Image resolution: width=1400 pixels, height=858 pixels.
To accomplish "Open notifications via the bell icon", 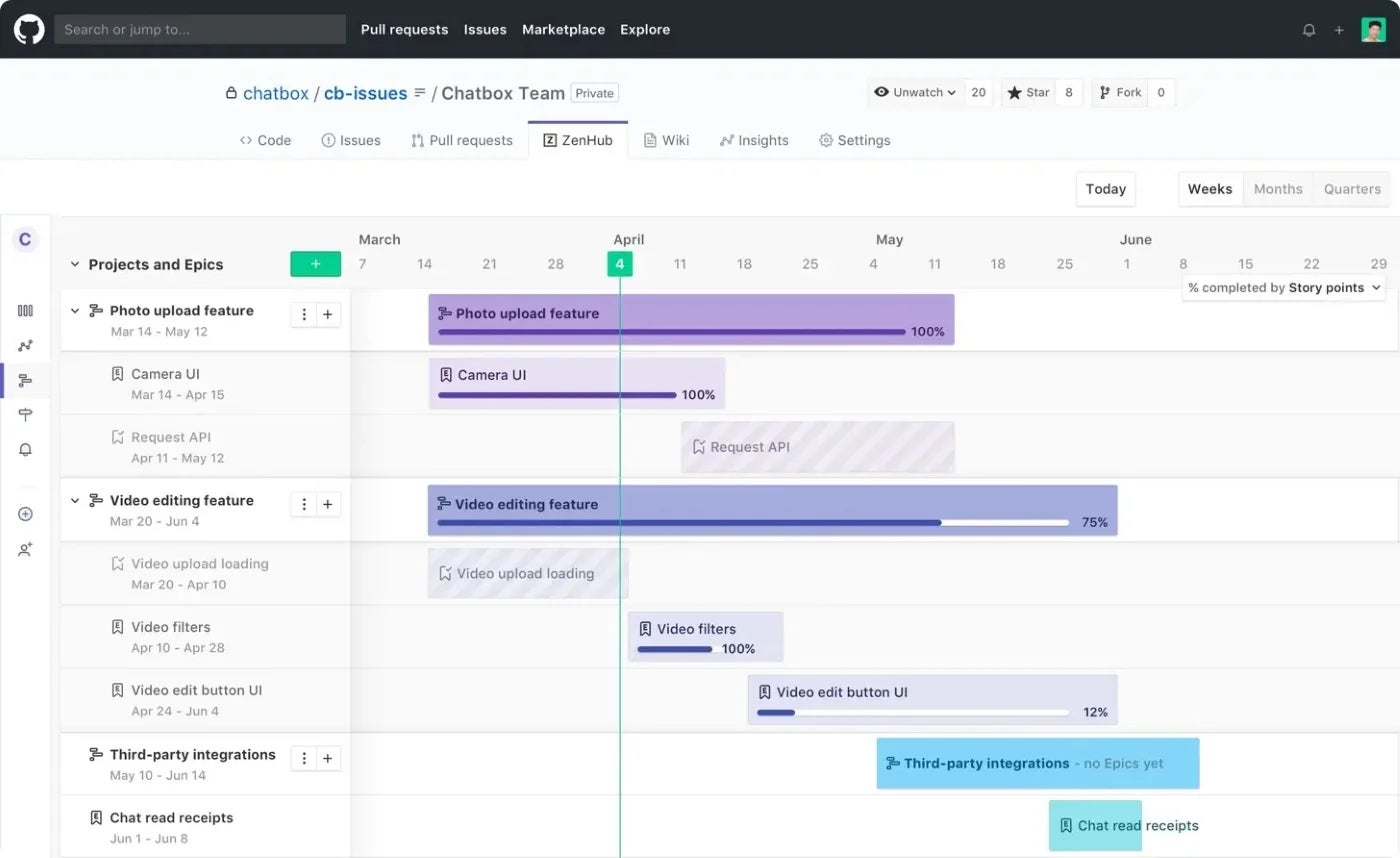I will [25, 449].
